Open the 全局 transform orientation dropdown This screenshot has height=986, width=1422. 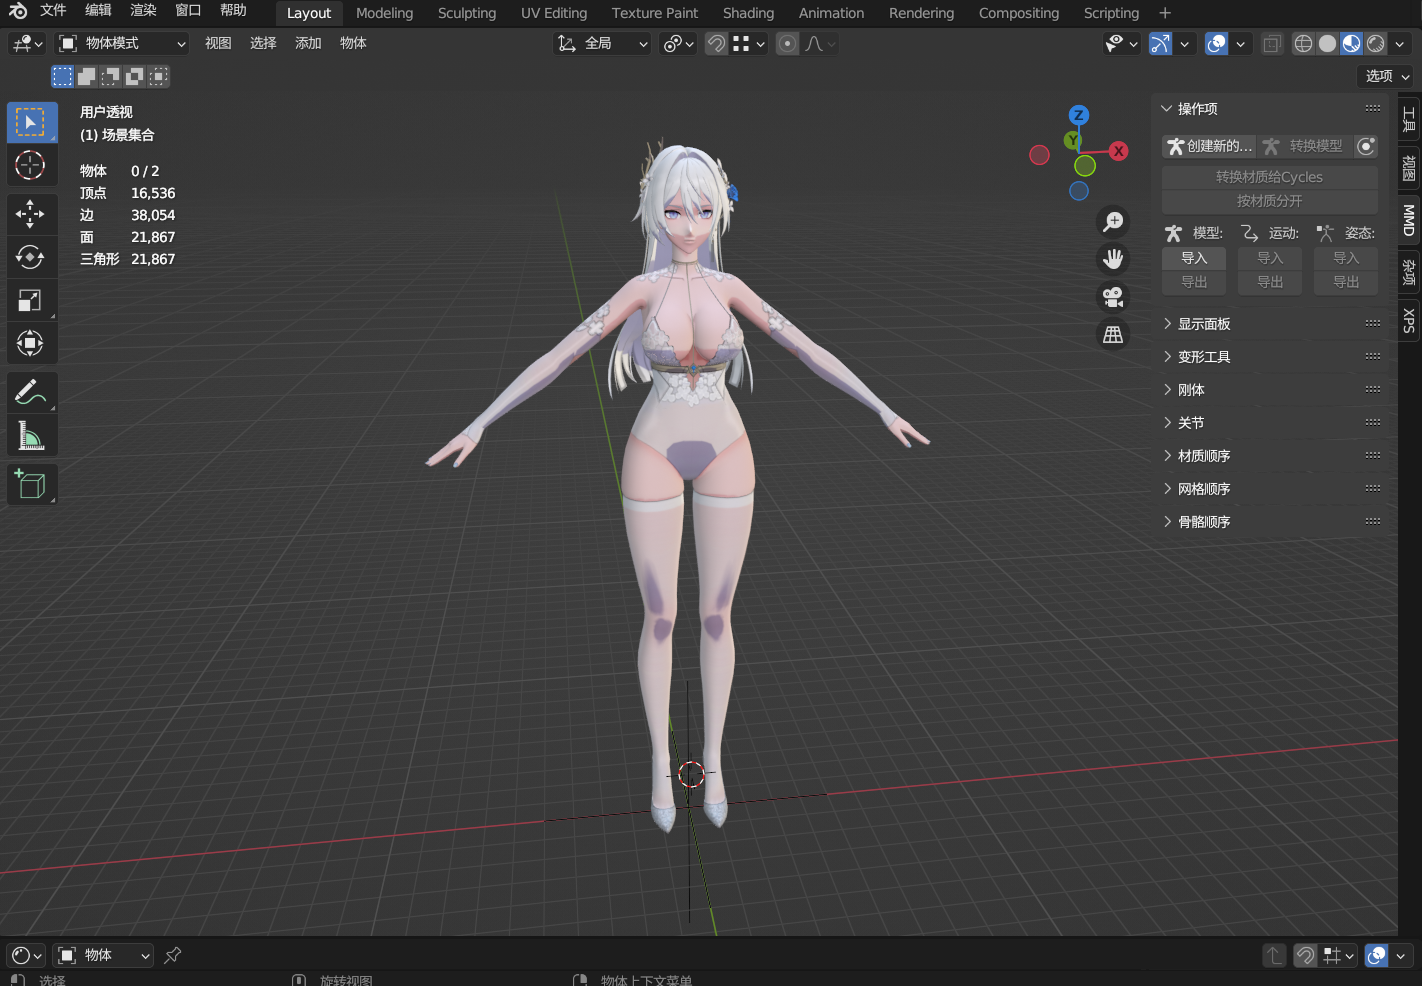[x=602, y=43]
